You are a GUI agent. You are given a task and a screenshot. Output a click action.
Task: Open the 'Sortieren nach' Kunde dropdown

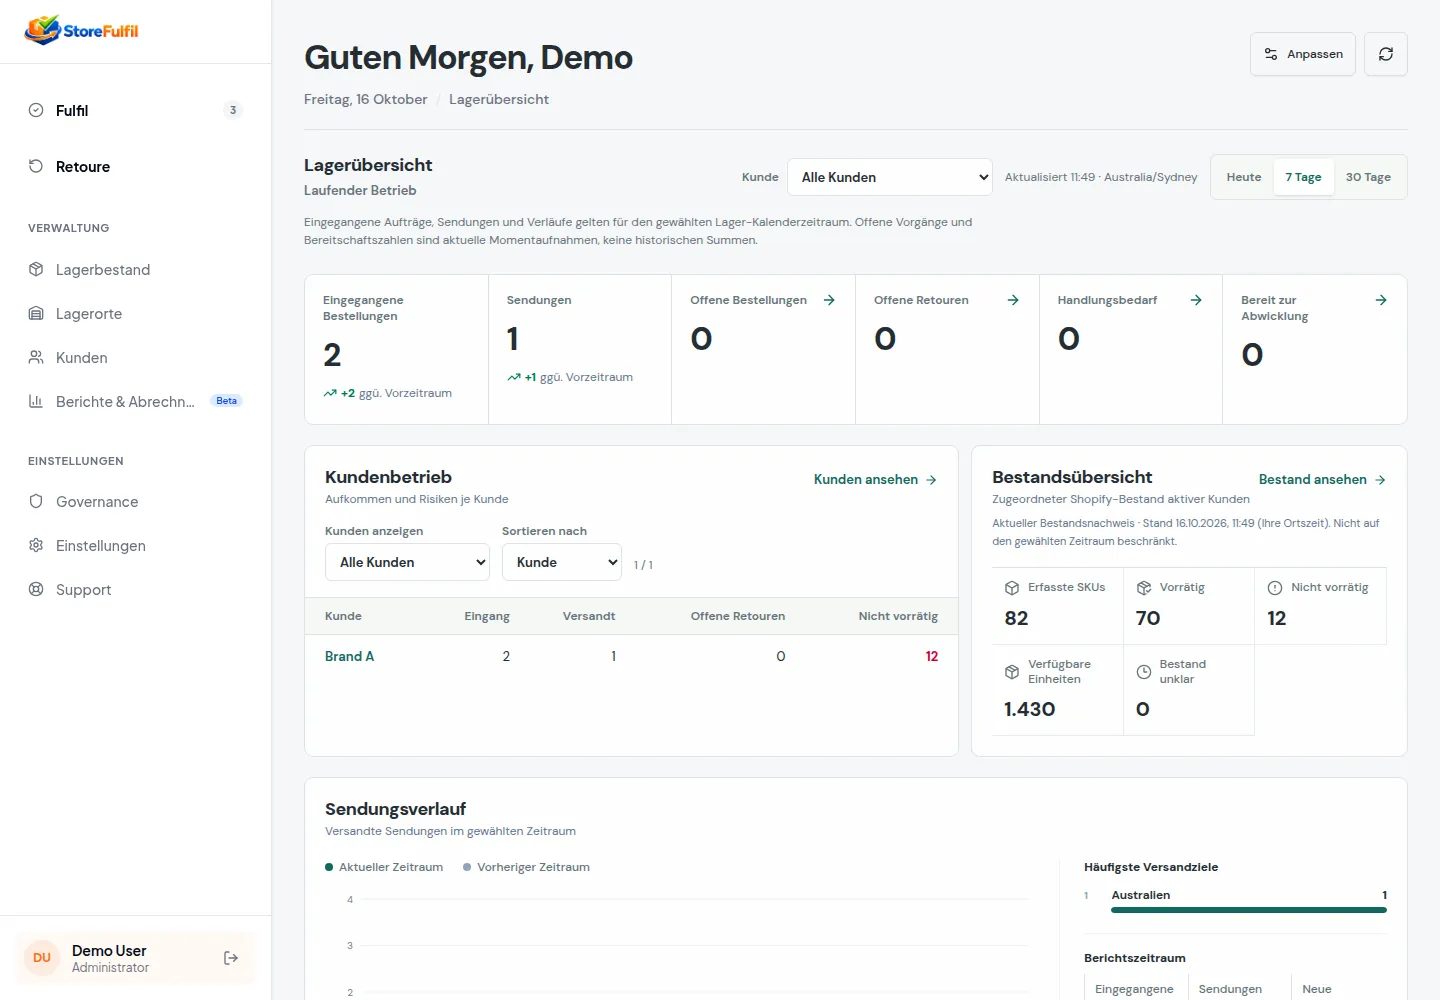[x=562, y=562]
